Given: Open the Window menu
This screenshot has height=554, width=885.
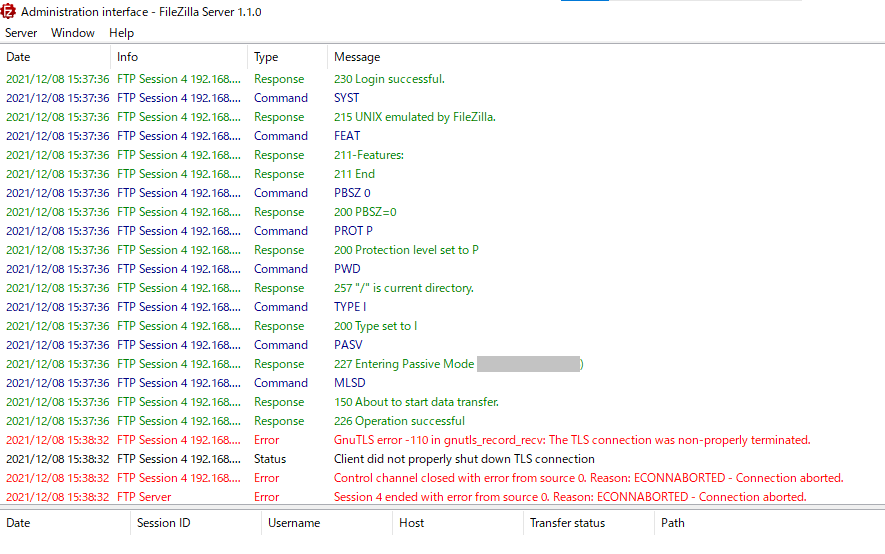Looking at the screenshot, I should 73,33.
